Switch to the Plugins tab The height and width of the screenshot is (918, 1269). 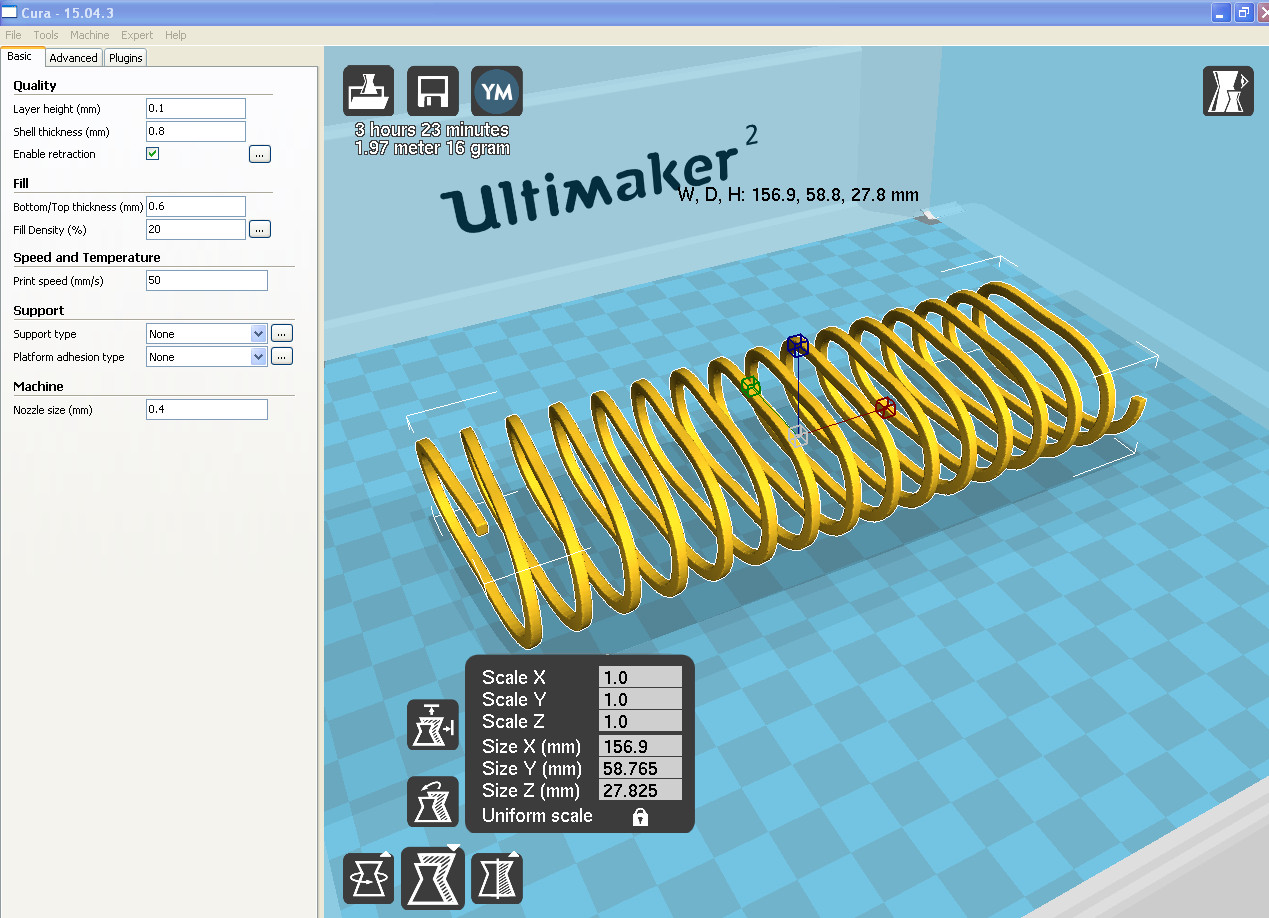click(125, 57)
